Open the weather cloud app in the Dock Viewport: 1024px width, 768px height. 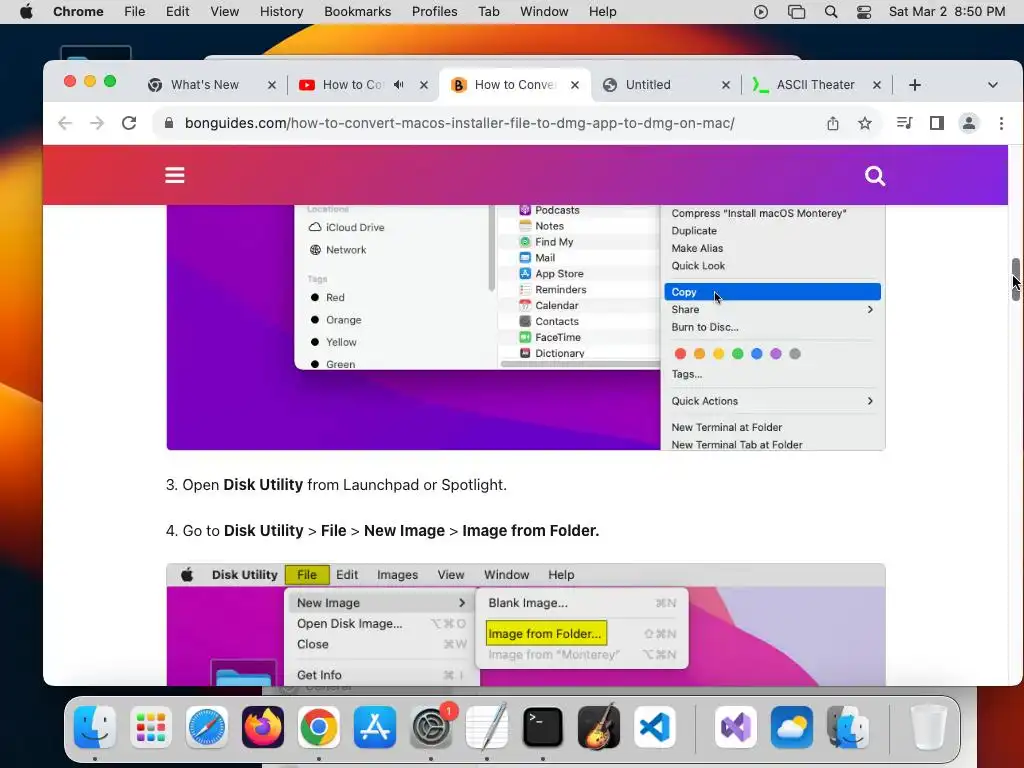[792, 727]
